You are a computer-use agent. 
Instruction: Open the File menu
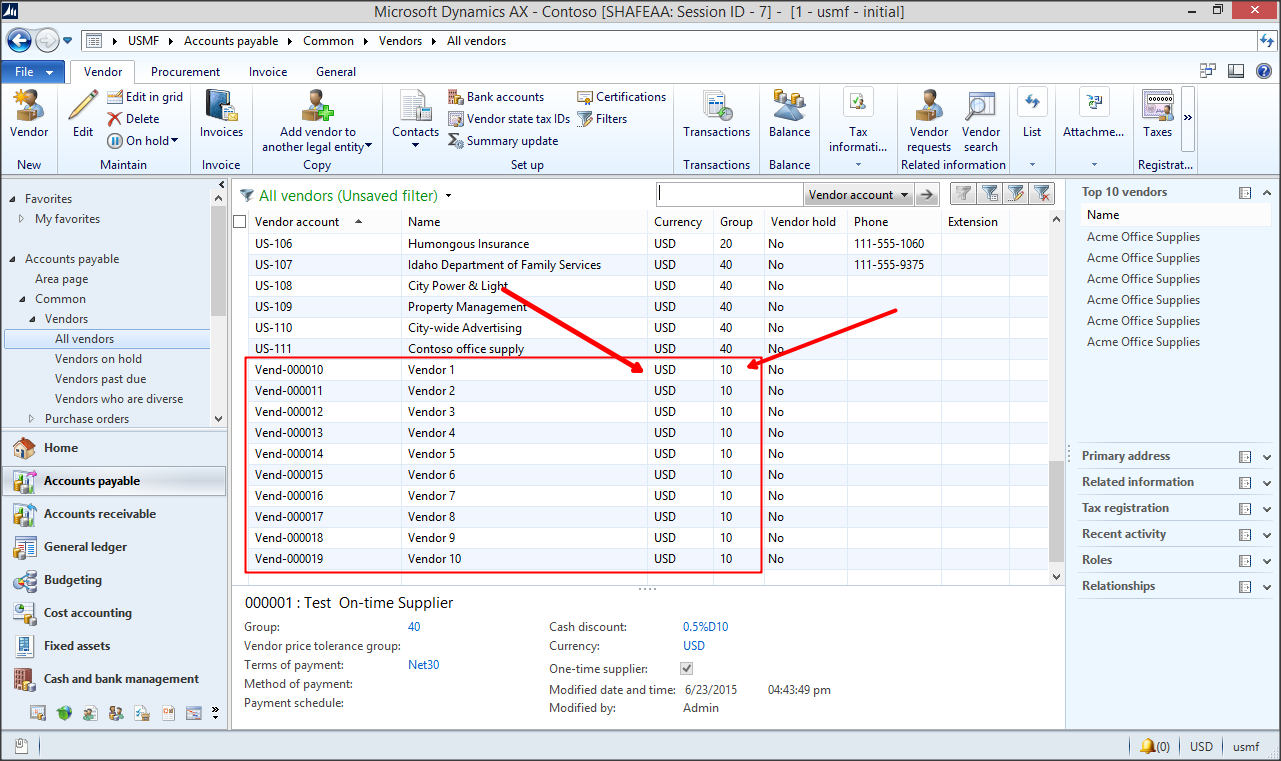30,71
